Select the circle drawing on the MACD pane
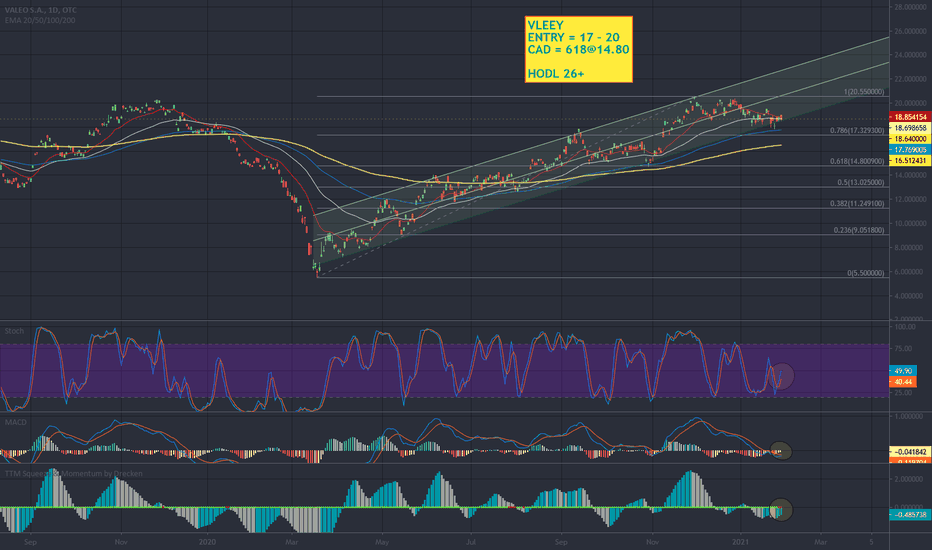The height and width of the screenshot is (550, 932). click(781, 451)
